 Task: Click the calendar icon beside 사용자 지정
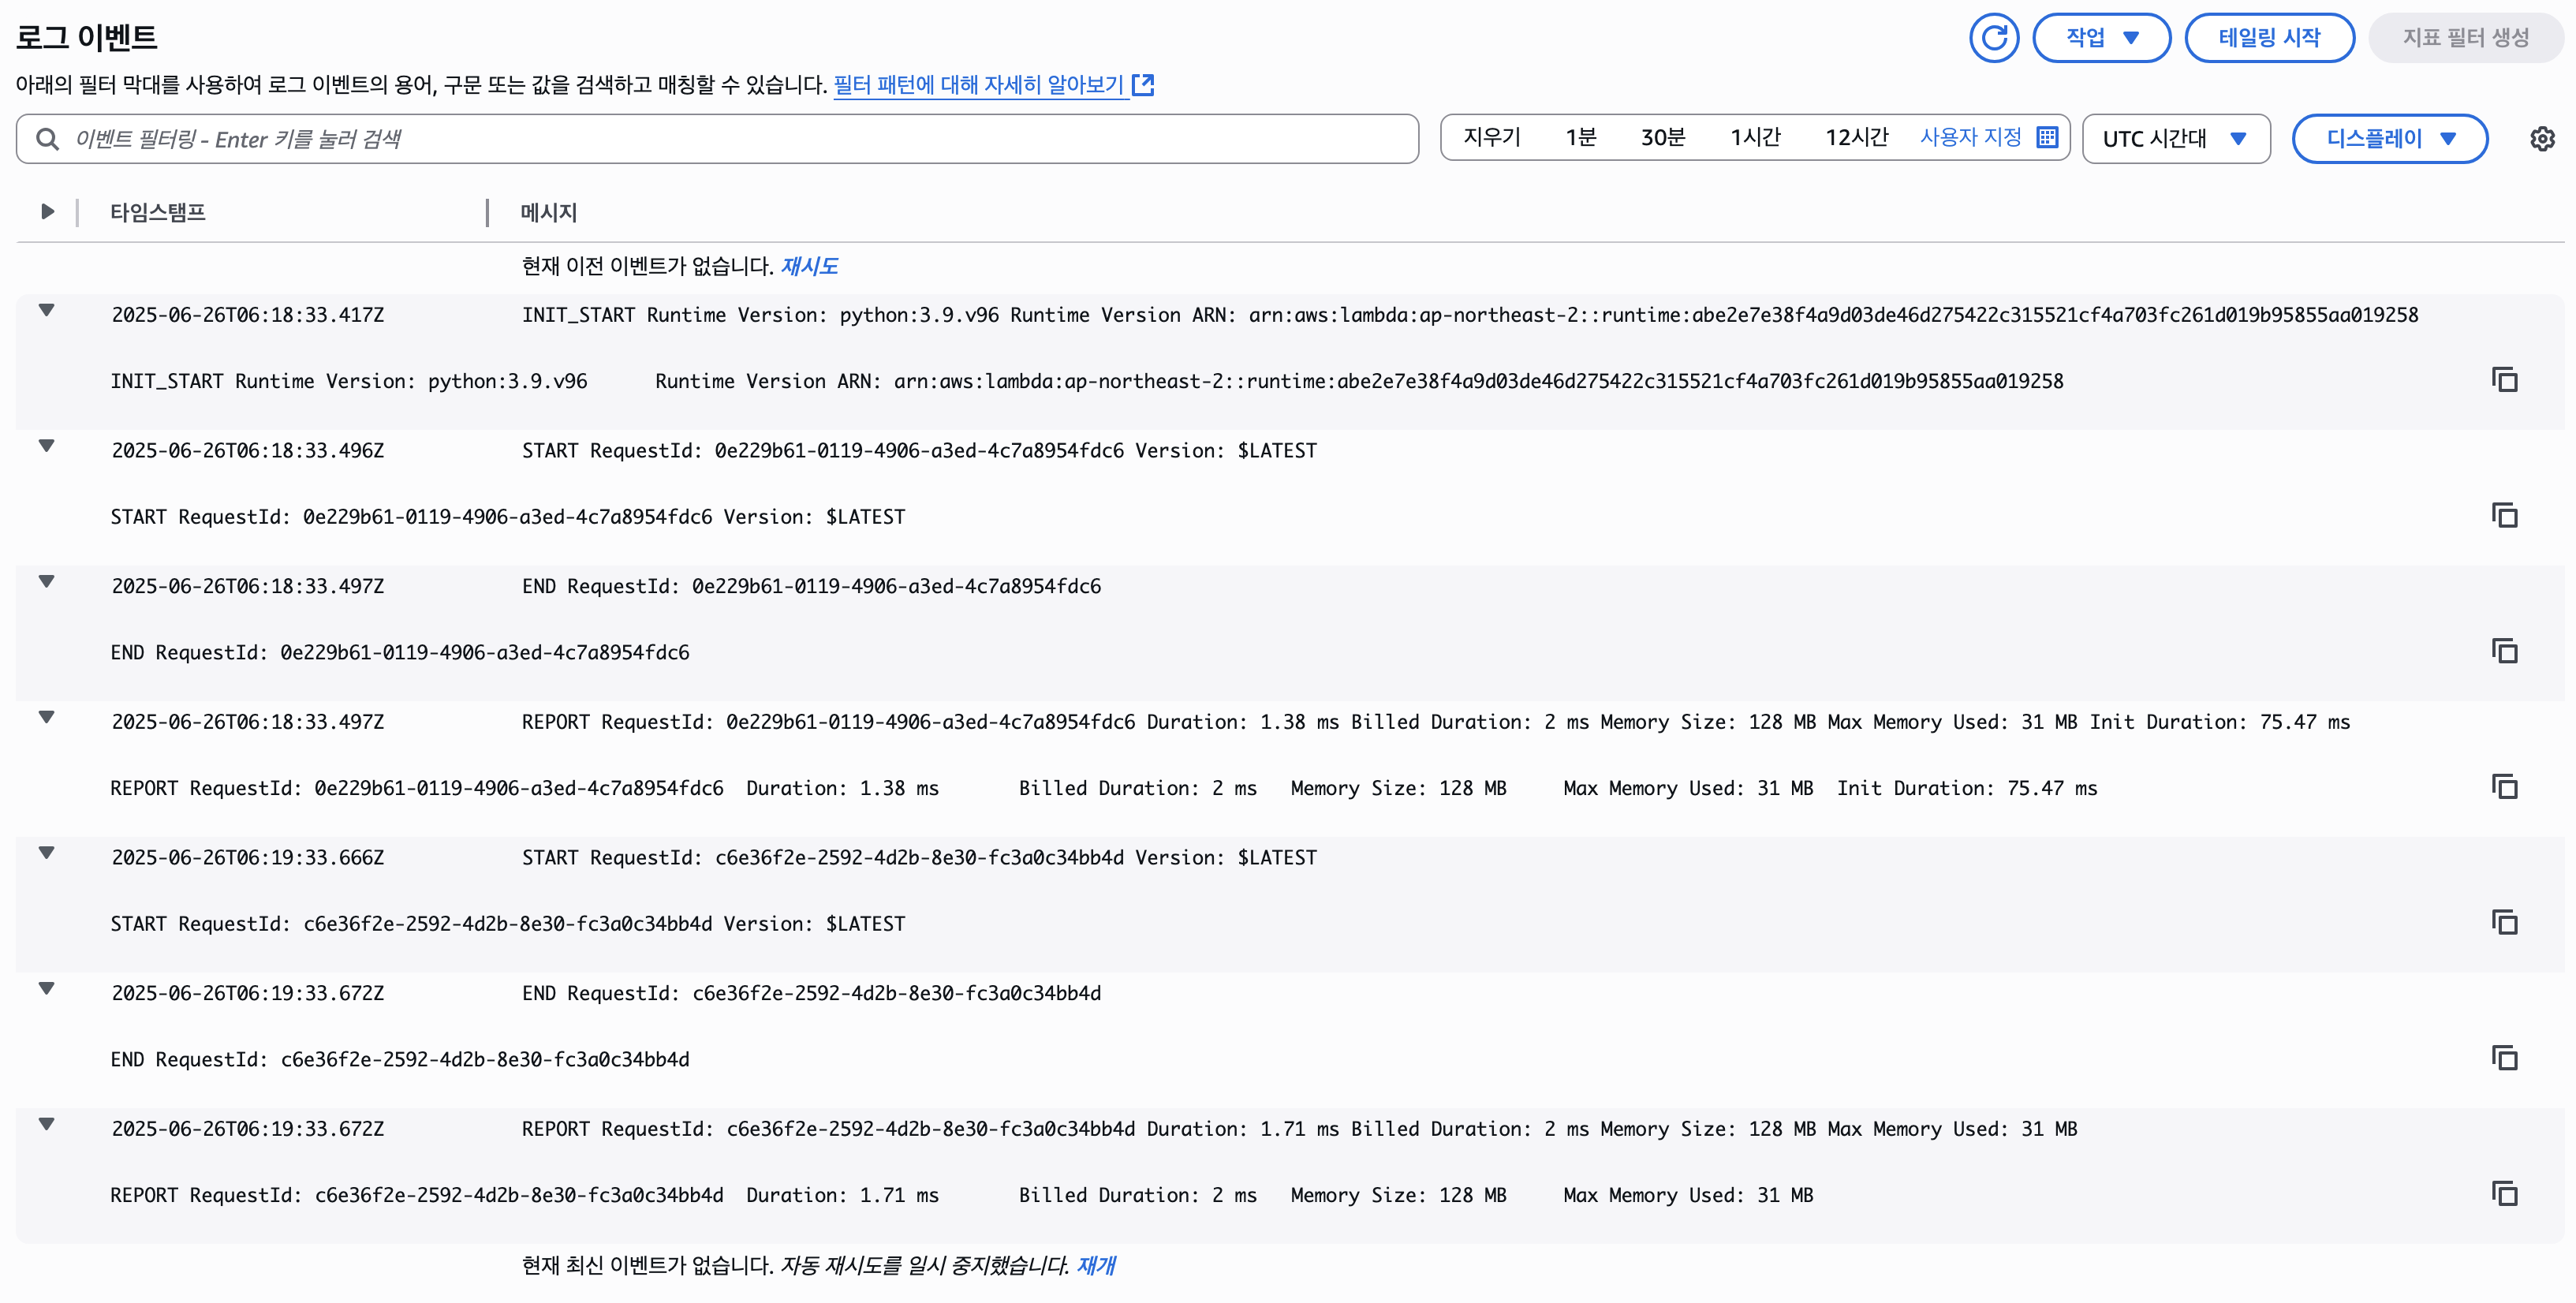tap(2047, 138)
